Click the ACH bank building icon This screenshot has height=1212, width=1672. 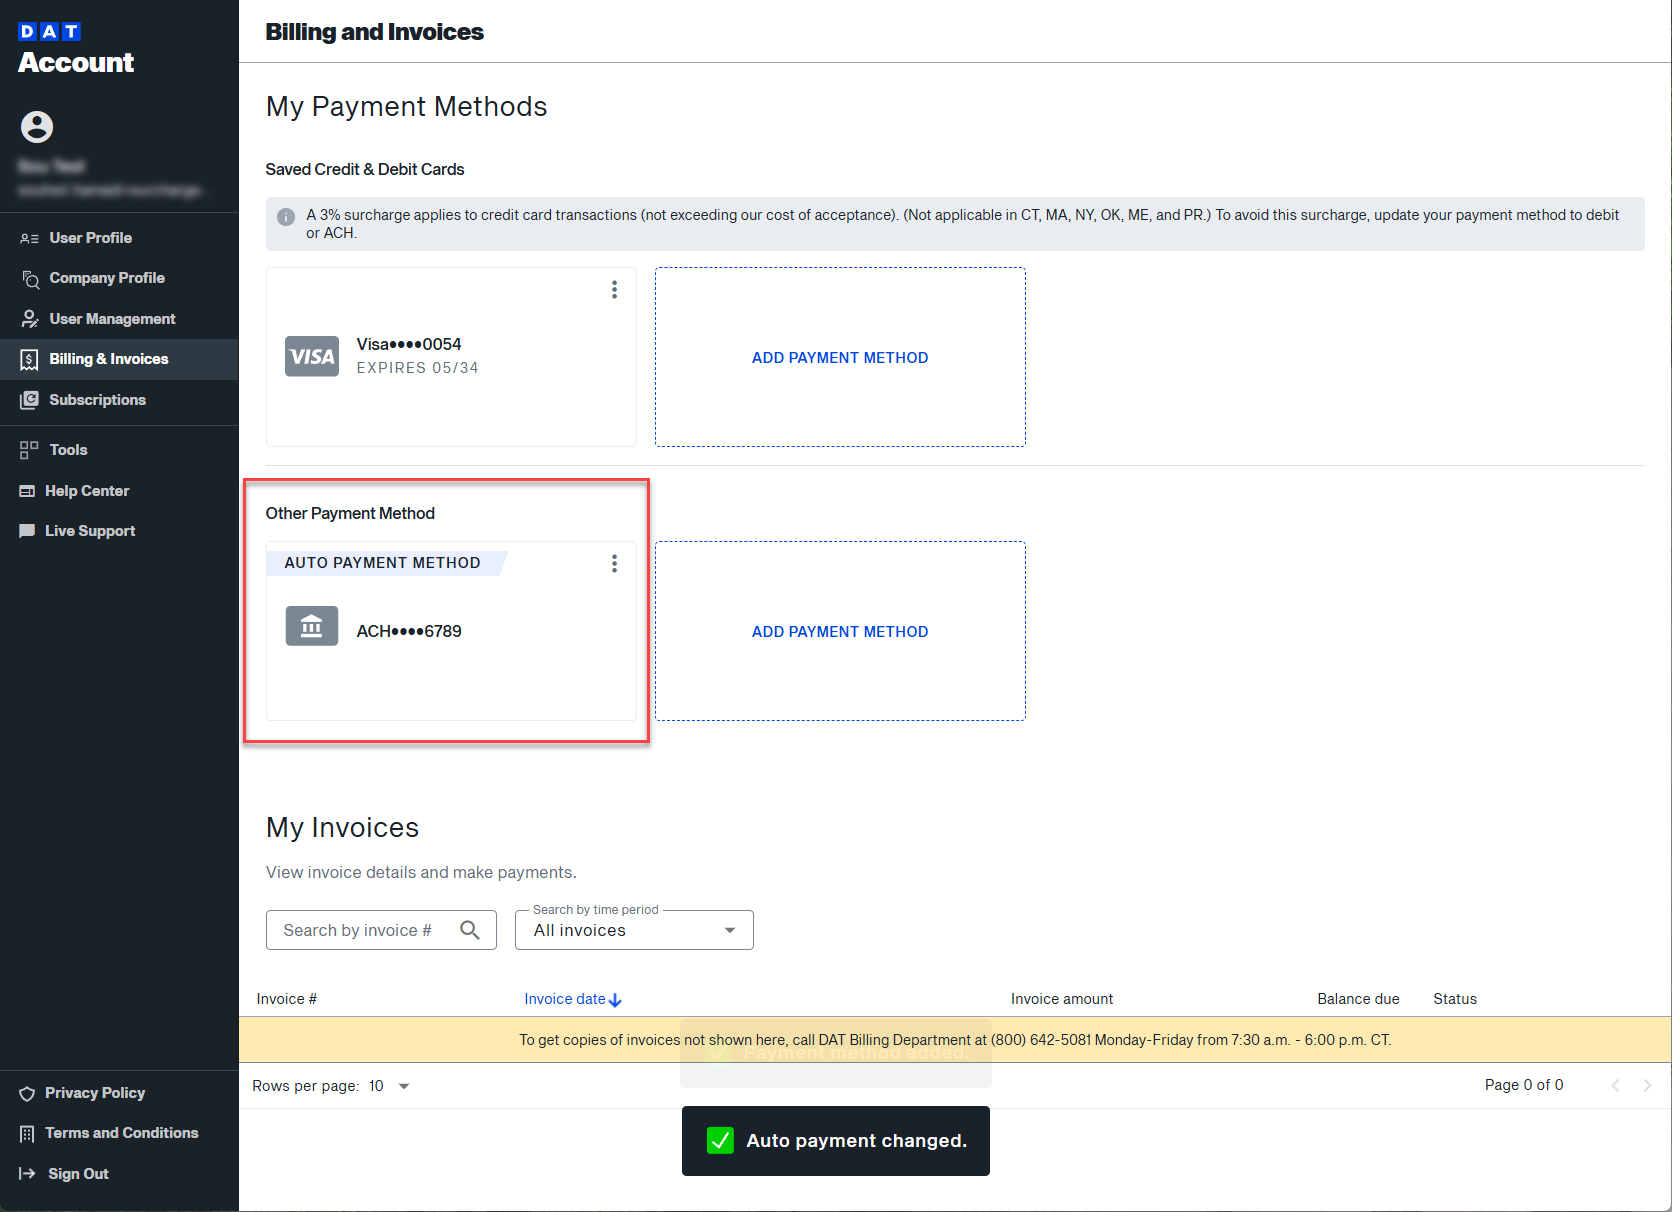click(312, 626)
